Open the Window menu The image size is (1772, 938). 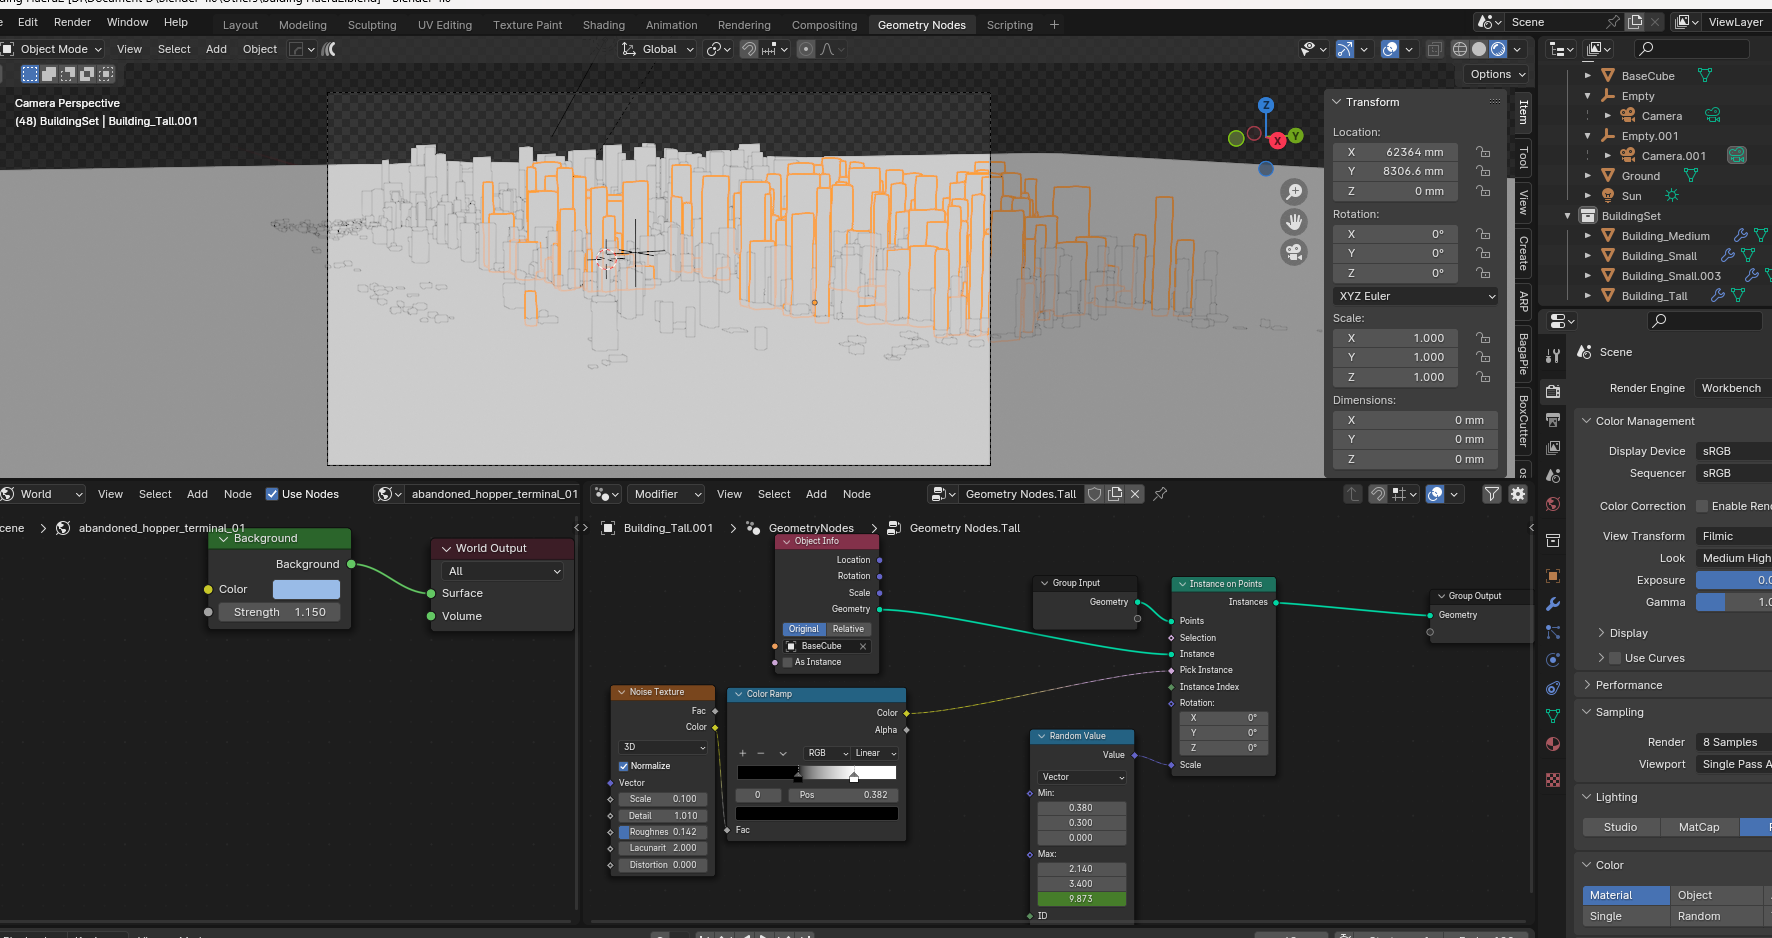click(127, 22)
